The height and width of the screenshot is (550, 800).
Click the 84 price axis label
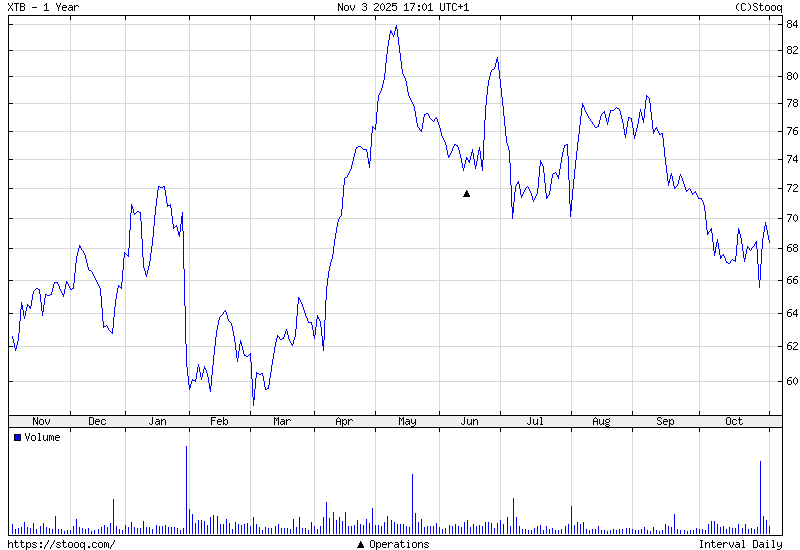click(790, 24)
